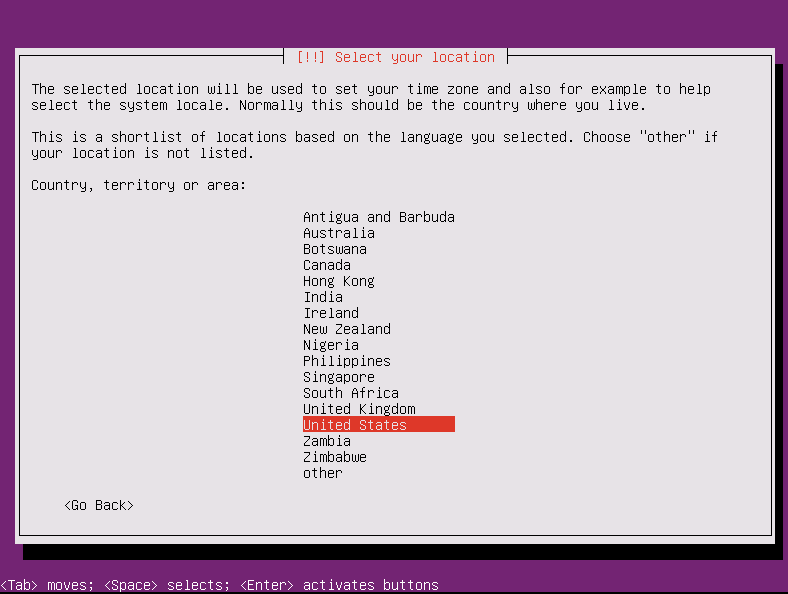Screen dimensions: 788x594
Task: Choose the "other" location option
Action: pyautogui.click(x=323, y=473)
